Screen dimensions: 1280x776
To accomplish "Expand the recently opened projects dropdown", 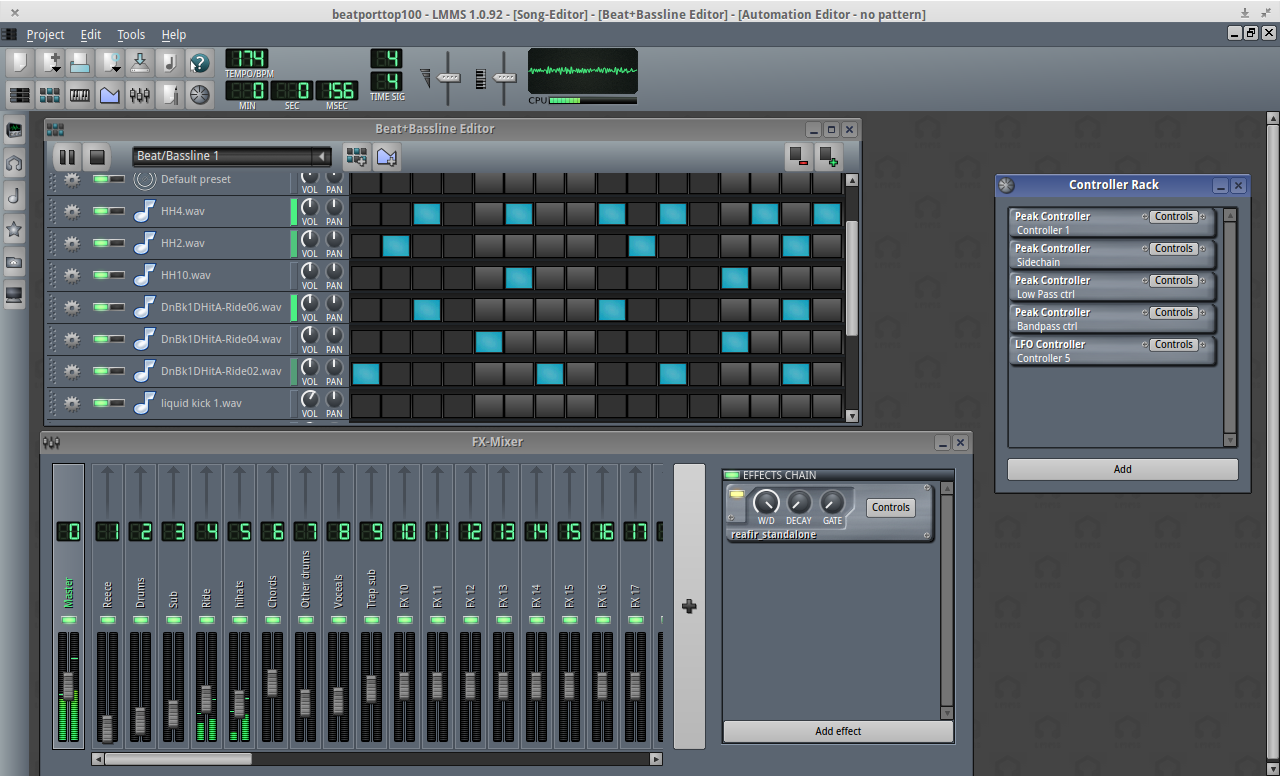I will tap(110, 63).
